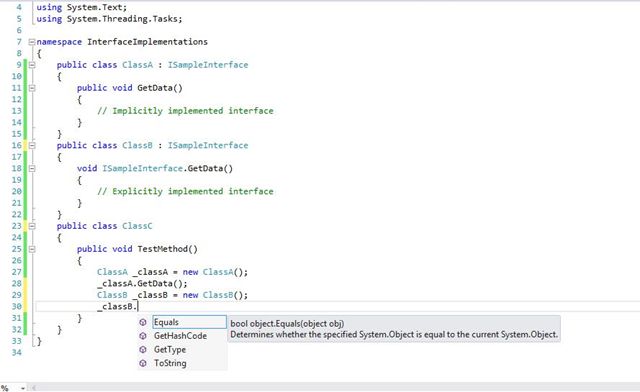Image resolution: width=640 pixels, height=392 pixels.
Task: Pick GetType from the autocomplete suggestions
Action: (x=170, y=350)
